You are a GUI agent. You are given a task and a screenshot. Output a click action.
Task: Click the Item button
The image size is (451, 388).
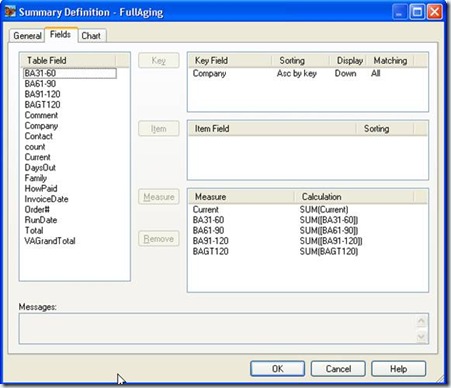point(159,128)
